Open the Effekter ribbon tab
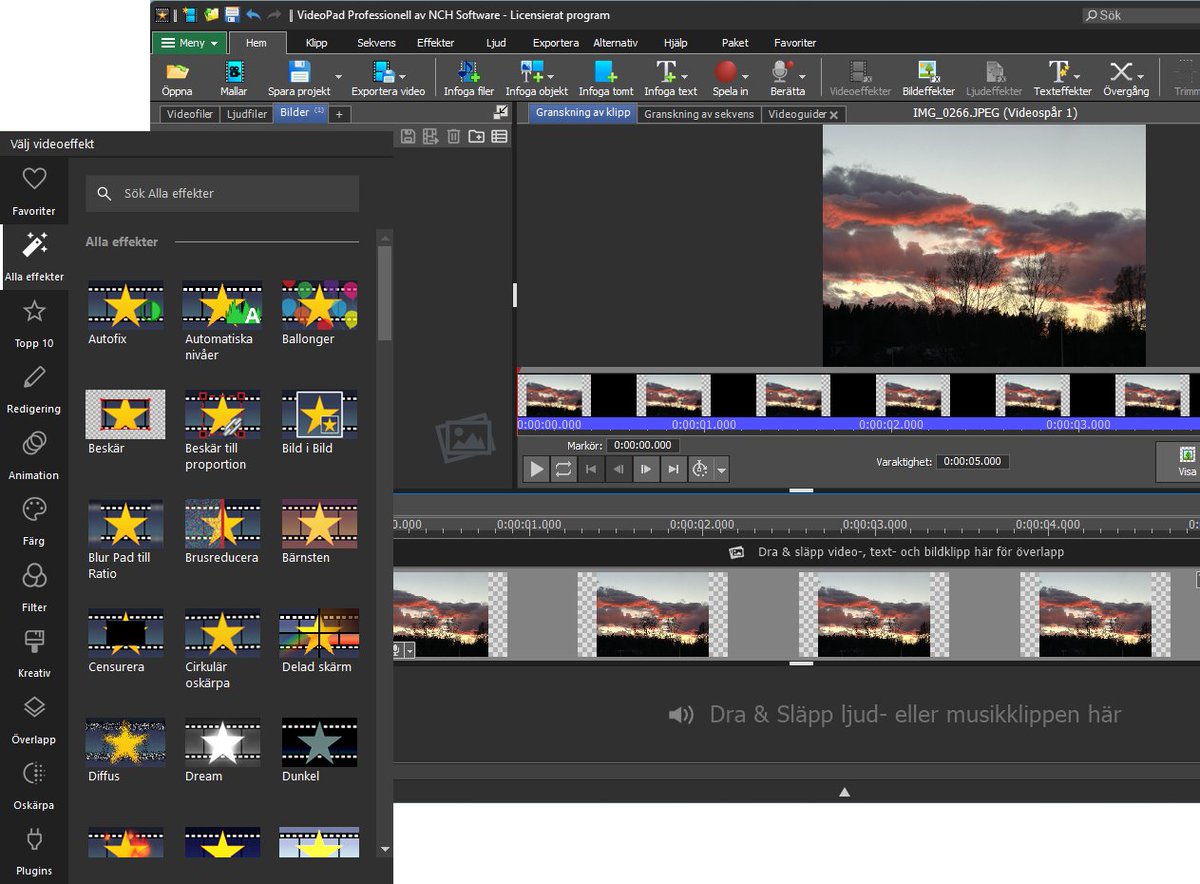Viewport: 1200px width, 884px height. 436,43
